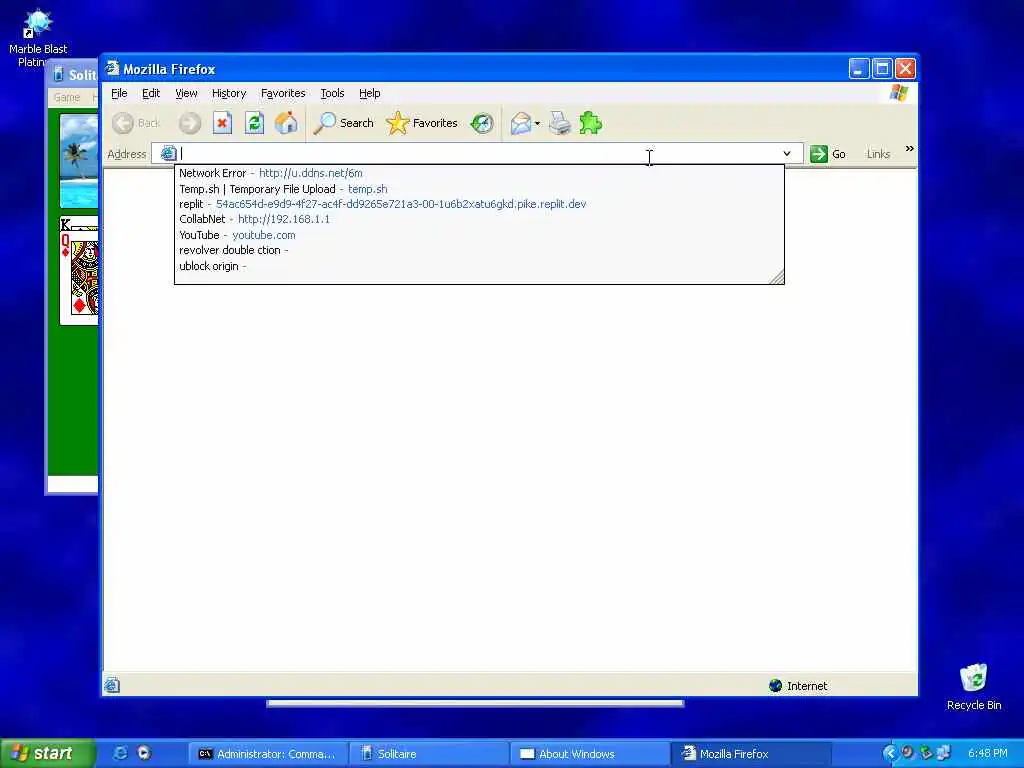Select Temp.sh Temporary File Upload suggestion
Image resolution: width=1024 pixels, height=768 pixels.
pyautogui.click(x=479, y=189)
